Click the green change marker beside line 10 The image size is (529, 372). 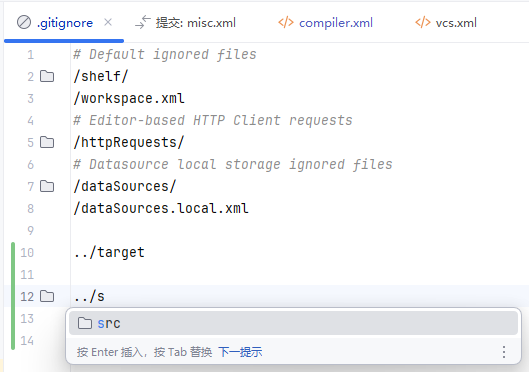click(13, 252)
